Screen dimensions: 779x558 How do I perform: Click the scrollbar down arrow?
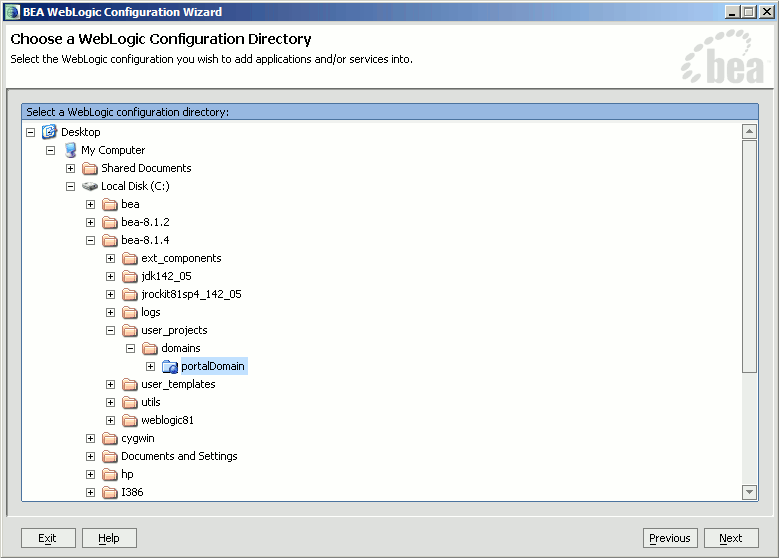pos(749,492)
